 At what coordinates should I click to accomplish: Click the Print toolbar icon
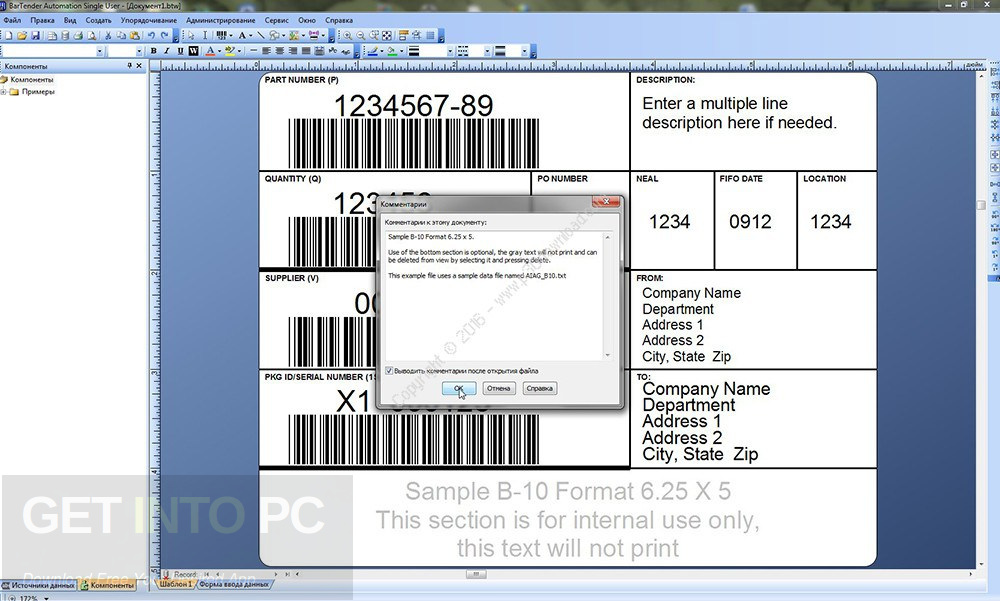coord(78,36)
